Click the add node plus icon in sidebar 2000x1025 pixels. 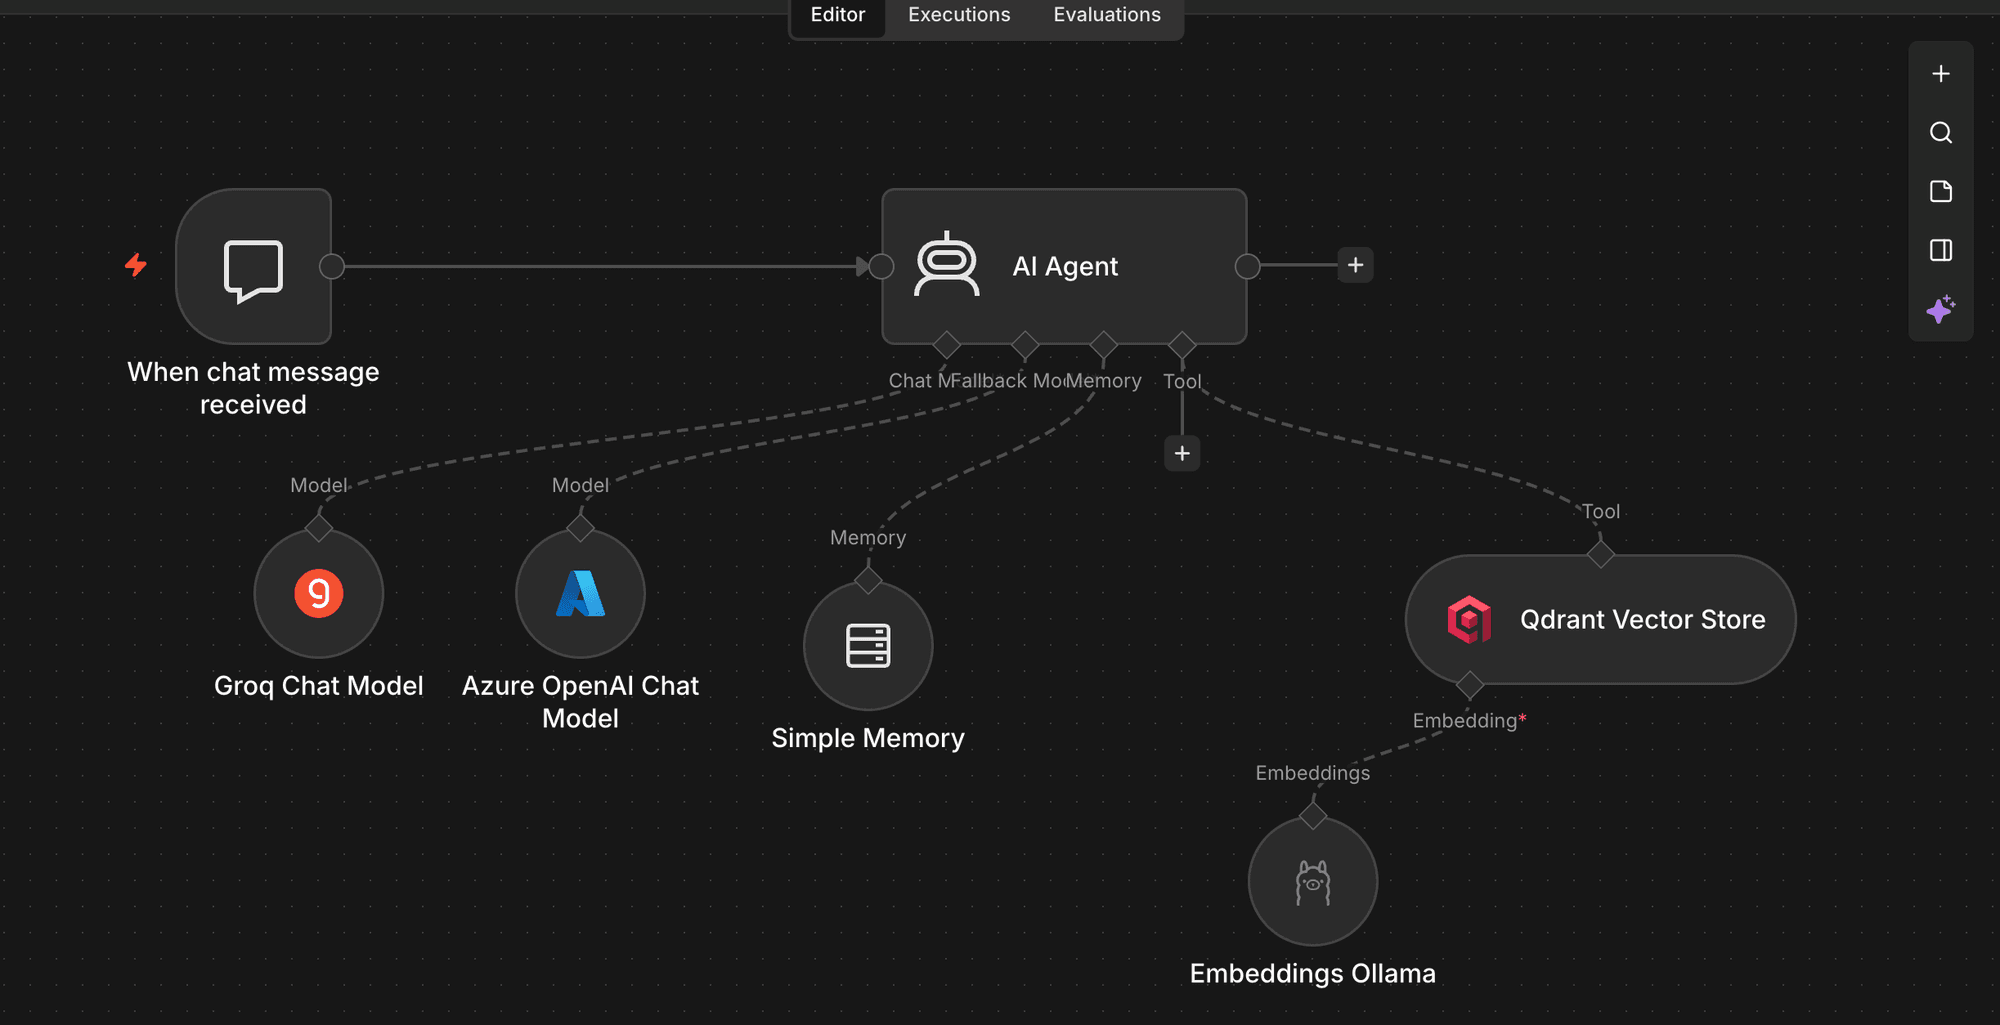pyautogui.click(x=1941, y=74)
